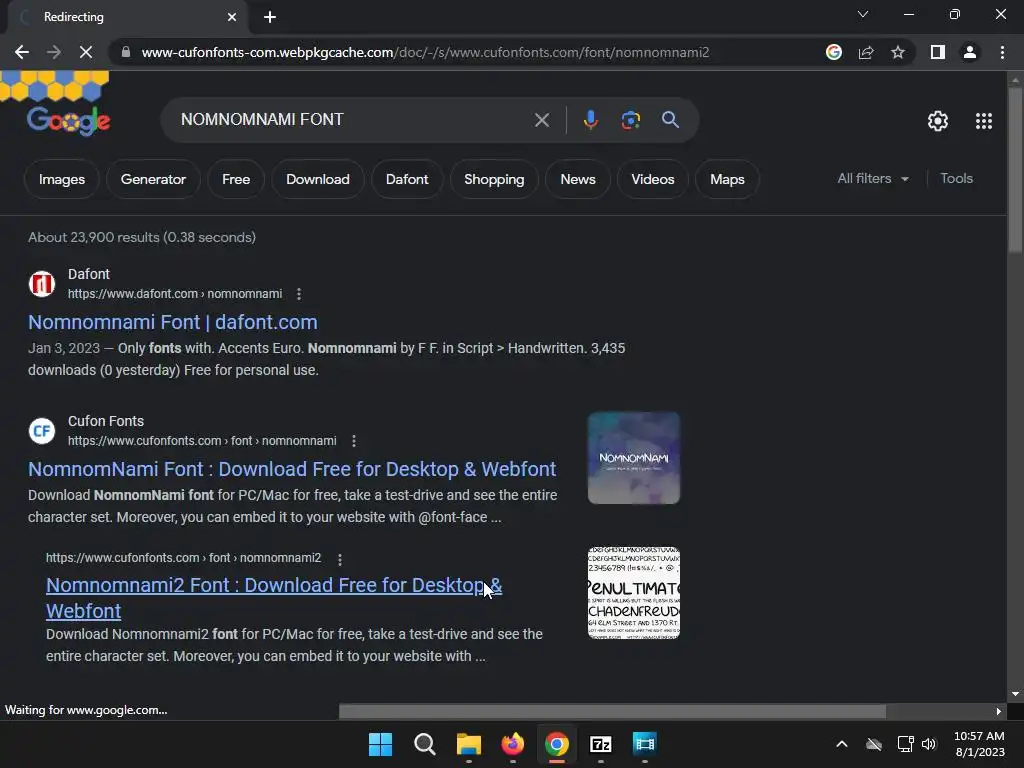Image resolution: width=1024 pixels, height=768 pixels.
Task: Open Chrome's three-dot menu
Action: (1002, 52)
